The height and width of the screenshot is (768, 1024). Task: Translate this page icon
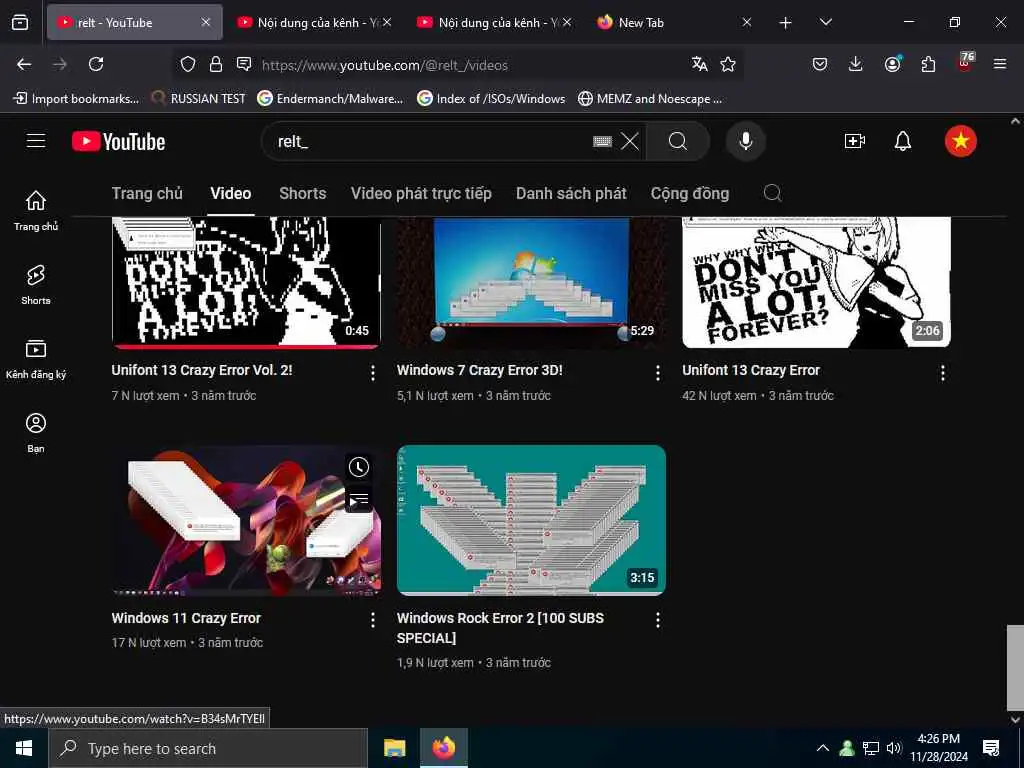[x=699, y=64]
